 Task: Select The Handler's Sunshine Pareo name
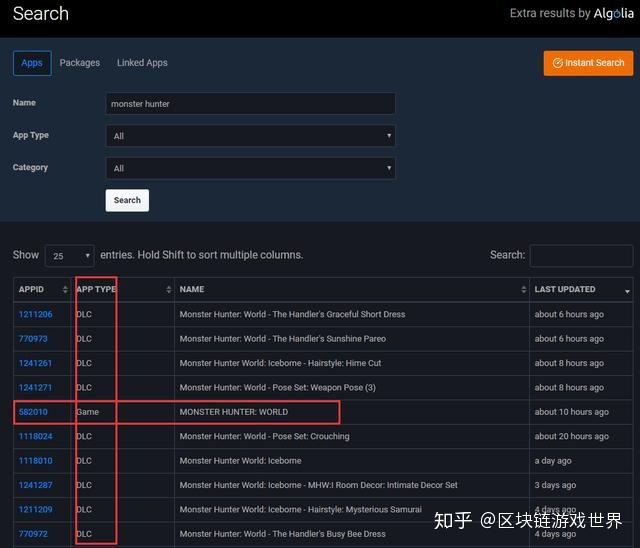[x=283, y=339]
